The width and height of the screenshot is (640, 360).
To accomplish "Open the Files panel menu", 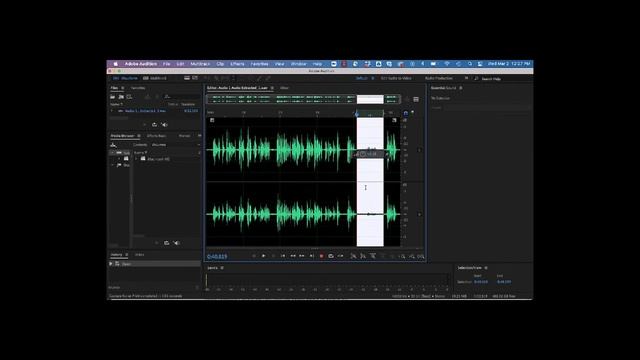I will (122, 88).
